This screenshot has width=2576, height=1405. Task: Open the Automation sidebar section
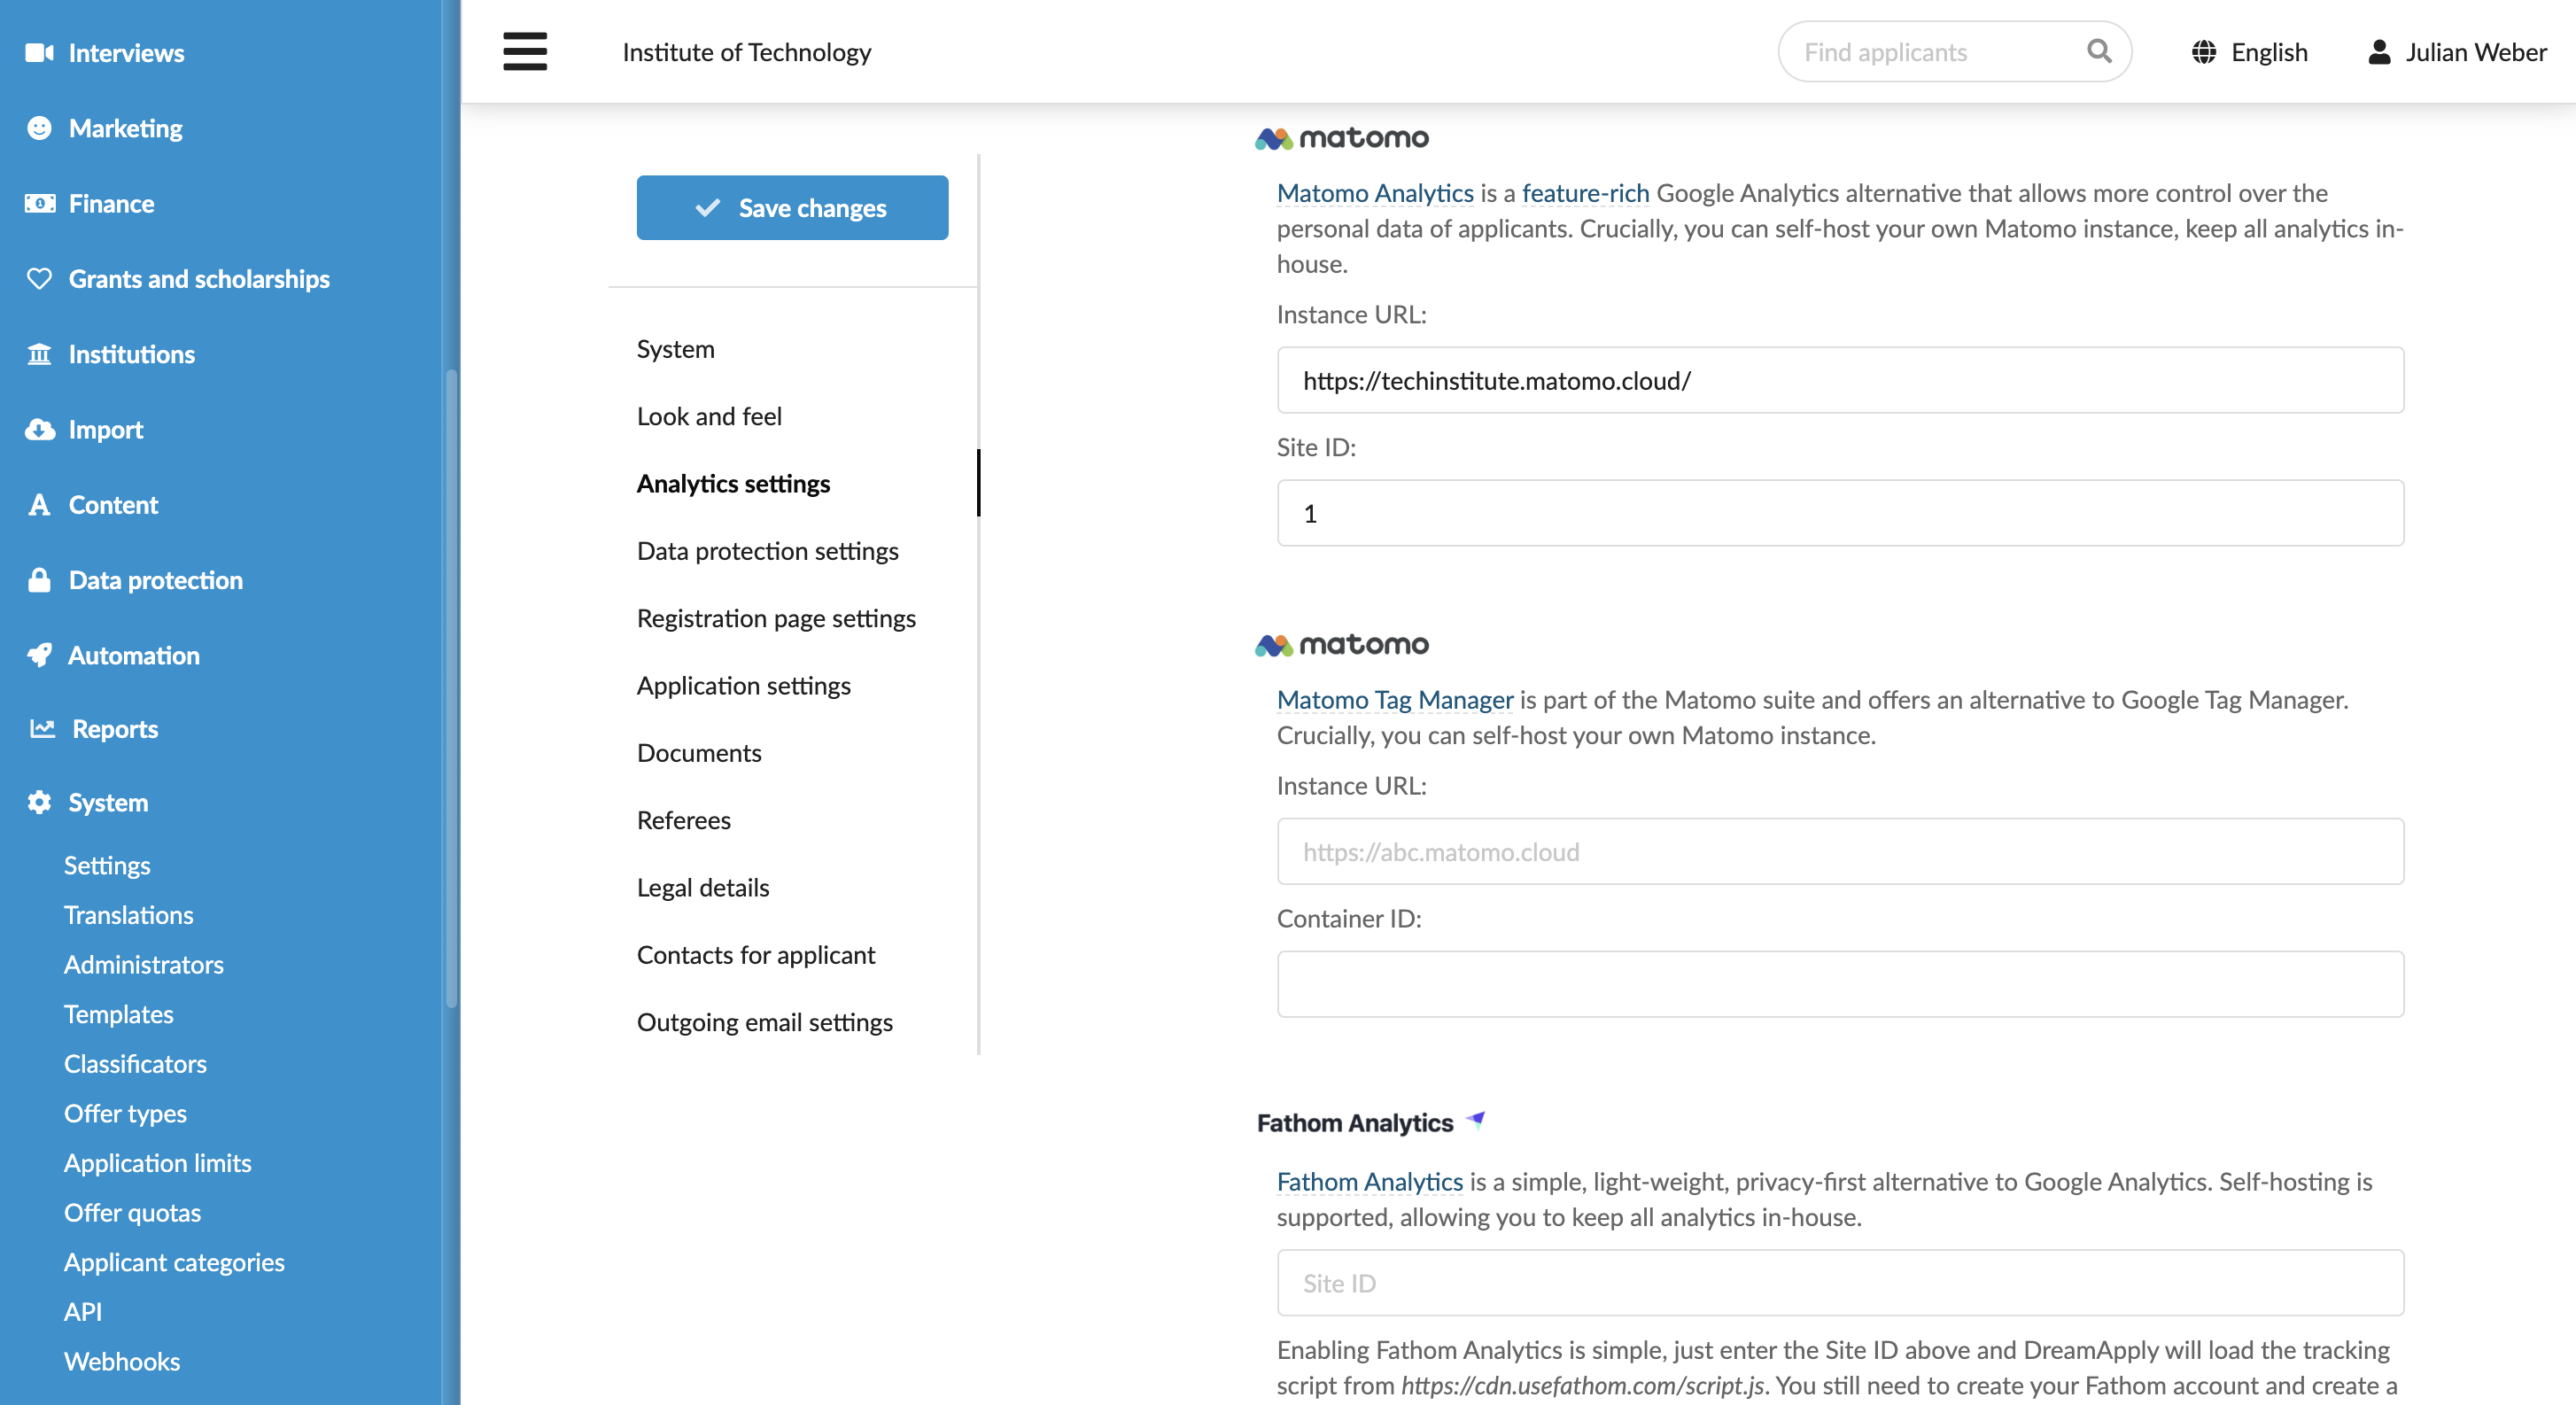tap(134, 655)
